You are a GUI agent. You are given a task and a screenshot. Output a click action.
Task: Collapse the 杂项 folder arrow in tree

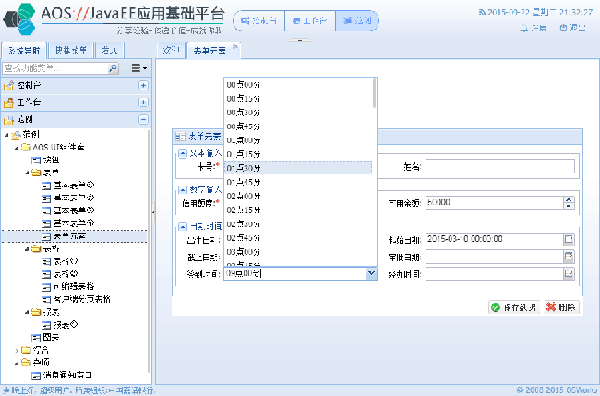16,363
